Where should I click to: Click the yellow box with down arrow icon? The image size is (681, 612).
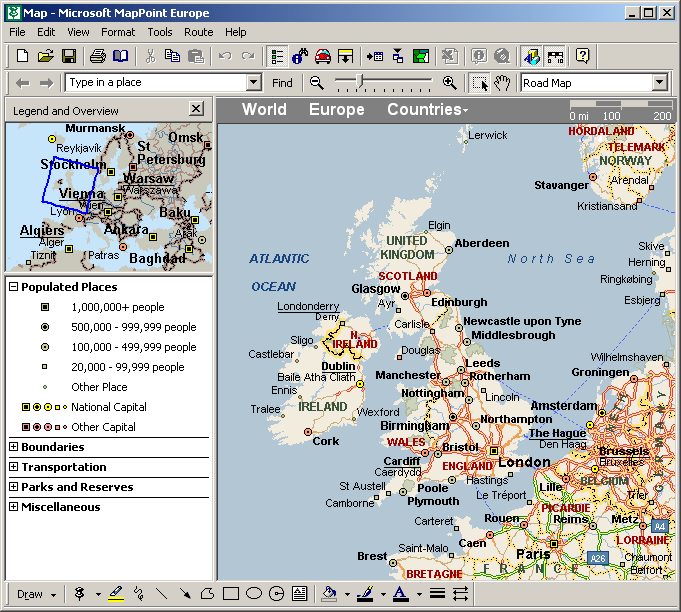point(345,56)
